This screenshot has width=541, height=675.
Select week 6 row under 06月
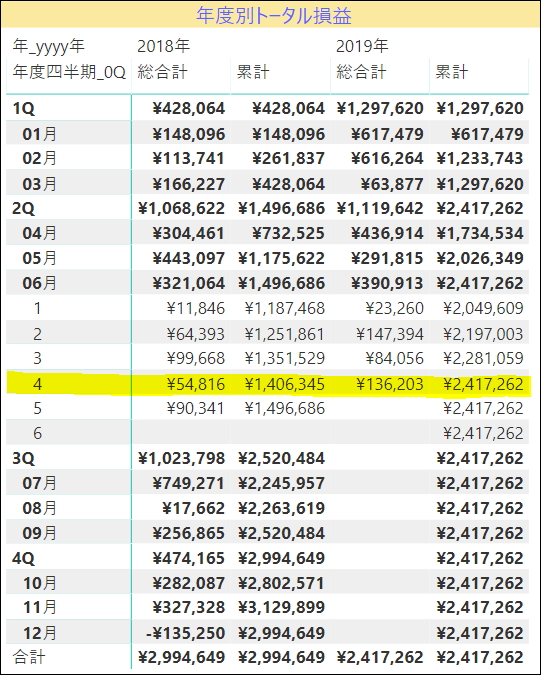37,433
